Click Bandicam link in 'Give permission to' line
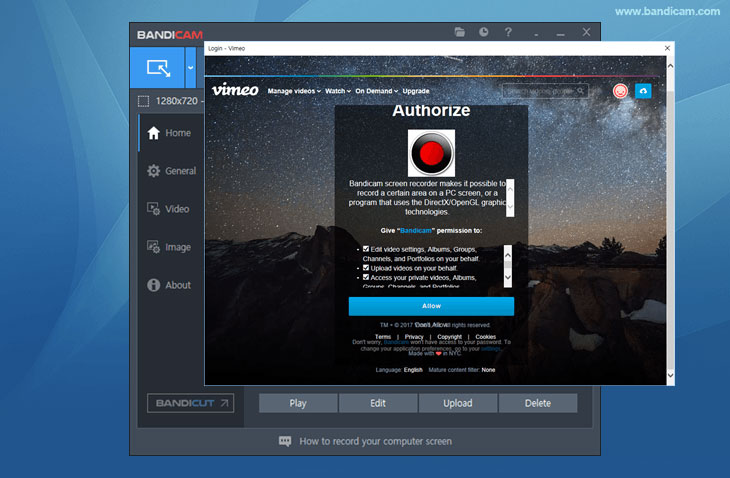This screenshot has height=478, width=730. [416, 231]
